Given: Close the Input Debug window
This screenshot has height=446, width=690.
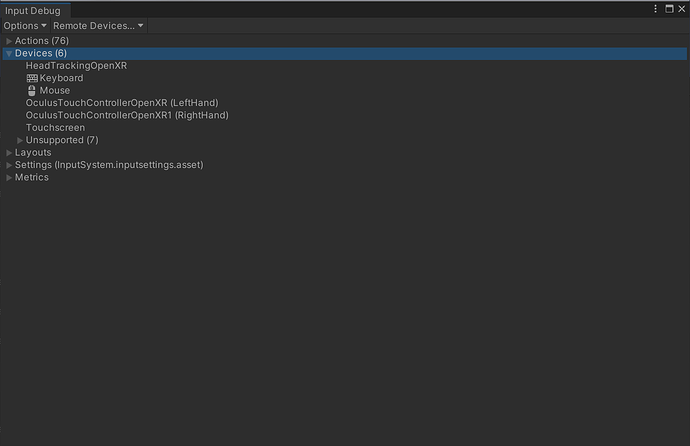Looking at the screenshot, I should coord(681,9).
